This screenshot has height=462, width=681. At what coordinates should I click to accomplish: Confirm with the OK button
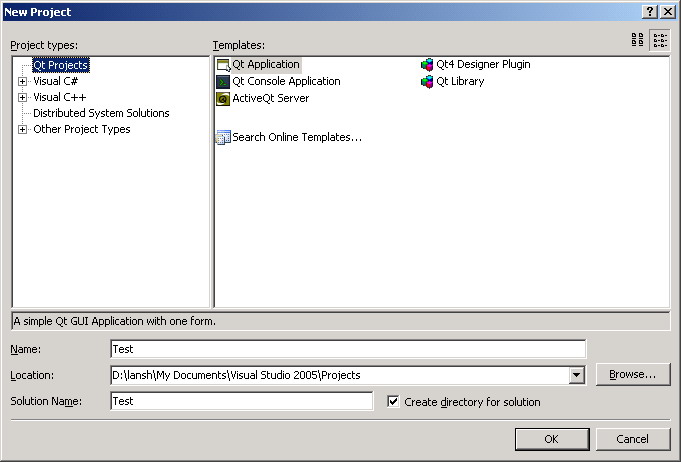pos(552,439)
